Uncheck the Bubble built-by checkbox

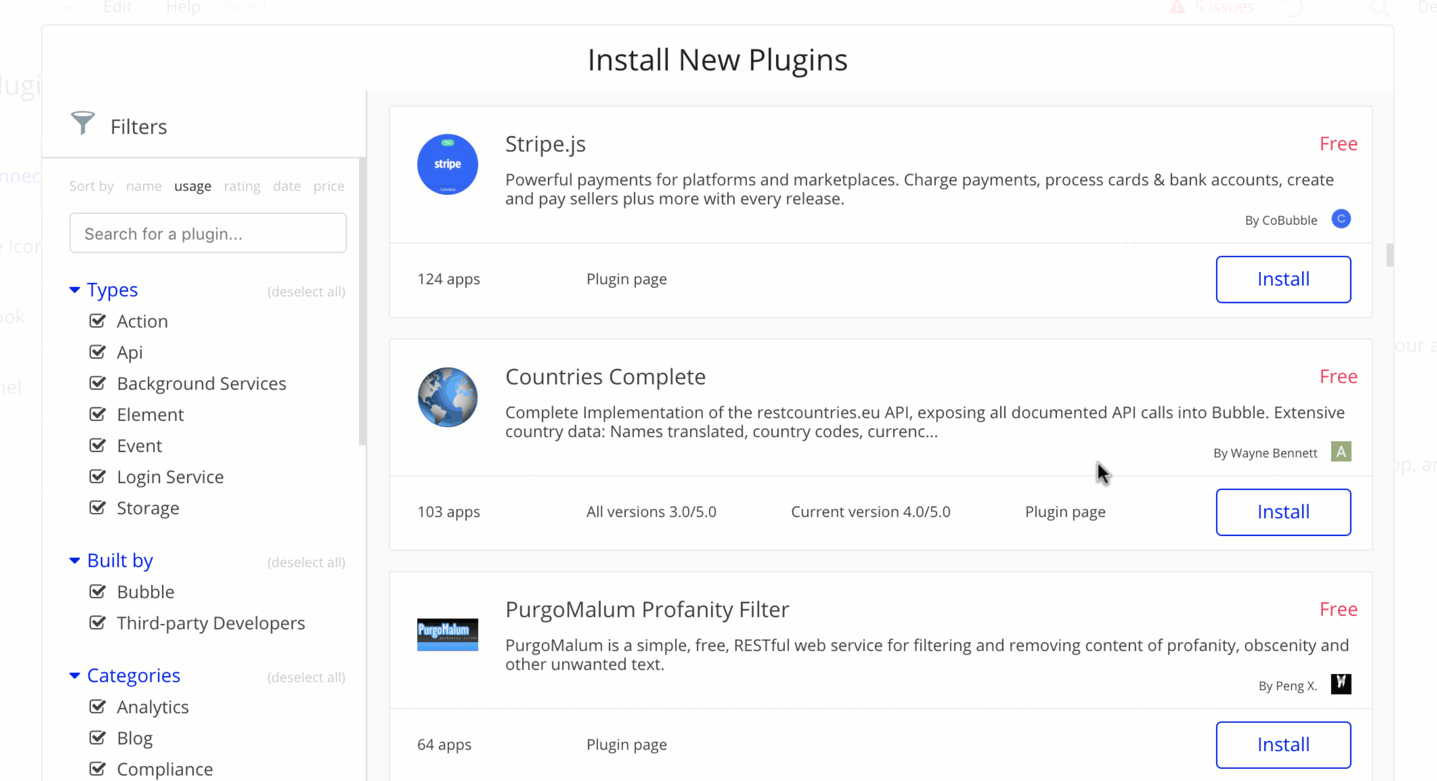coord(97,591)
